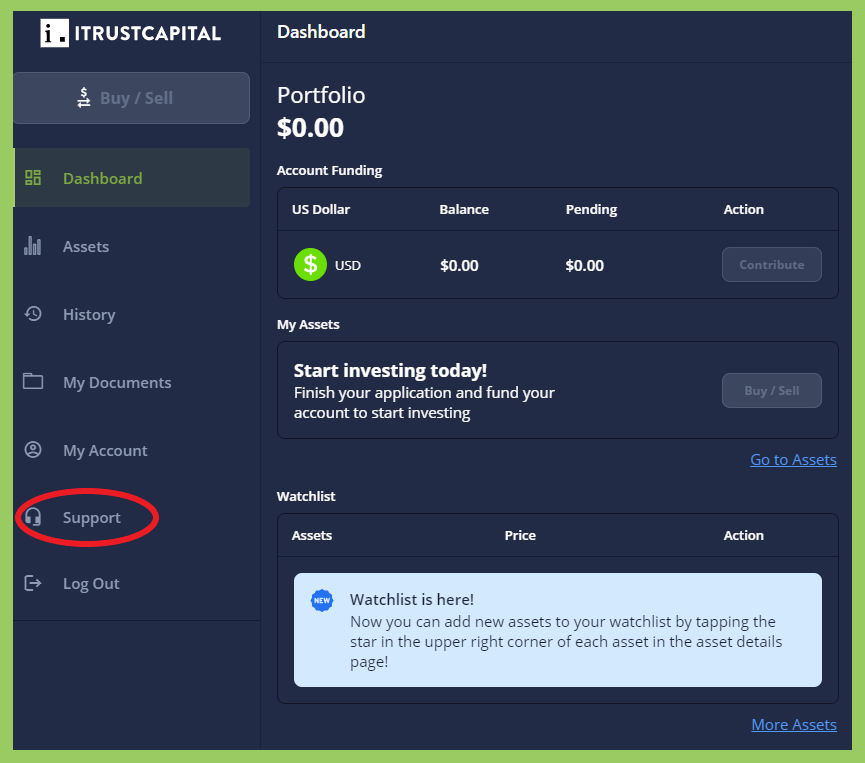Click the 'Finish your application' description text
Screen dimensions: 865x763
coord(424,403)
